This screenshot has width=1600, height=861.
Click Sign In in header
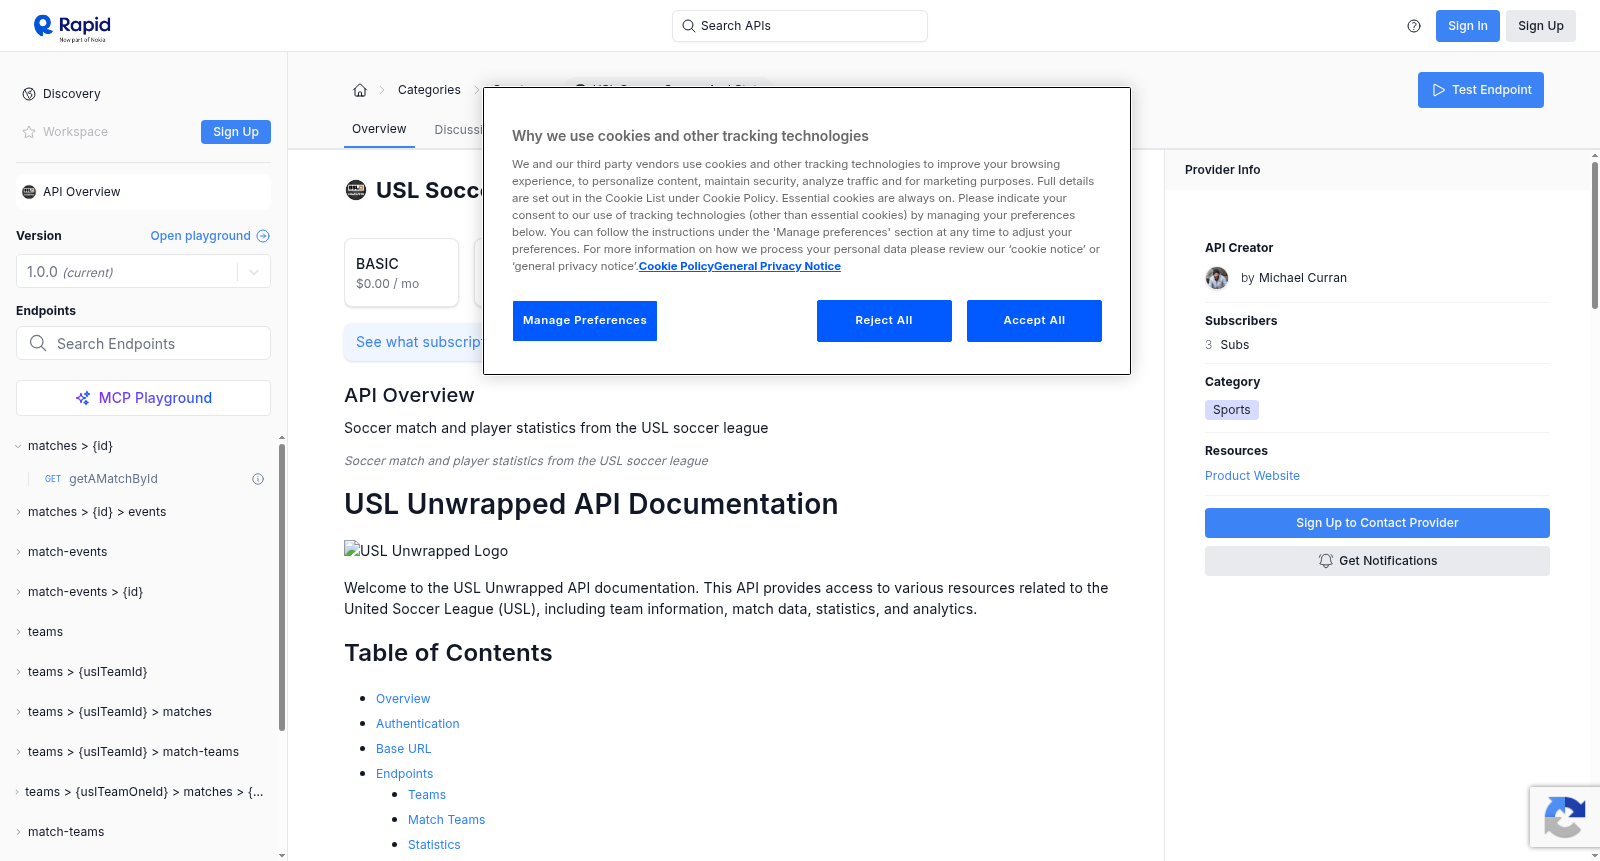(x=1468, y=26)
